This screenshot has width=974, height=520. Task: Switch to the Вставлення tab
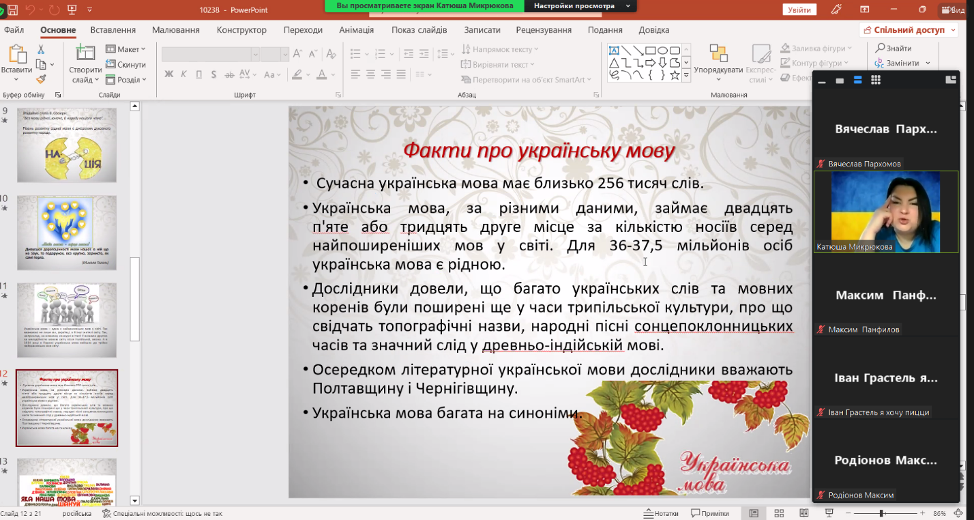coord(112,30)
